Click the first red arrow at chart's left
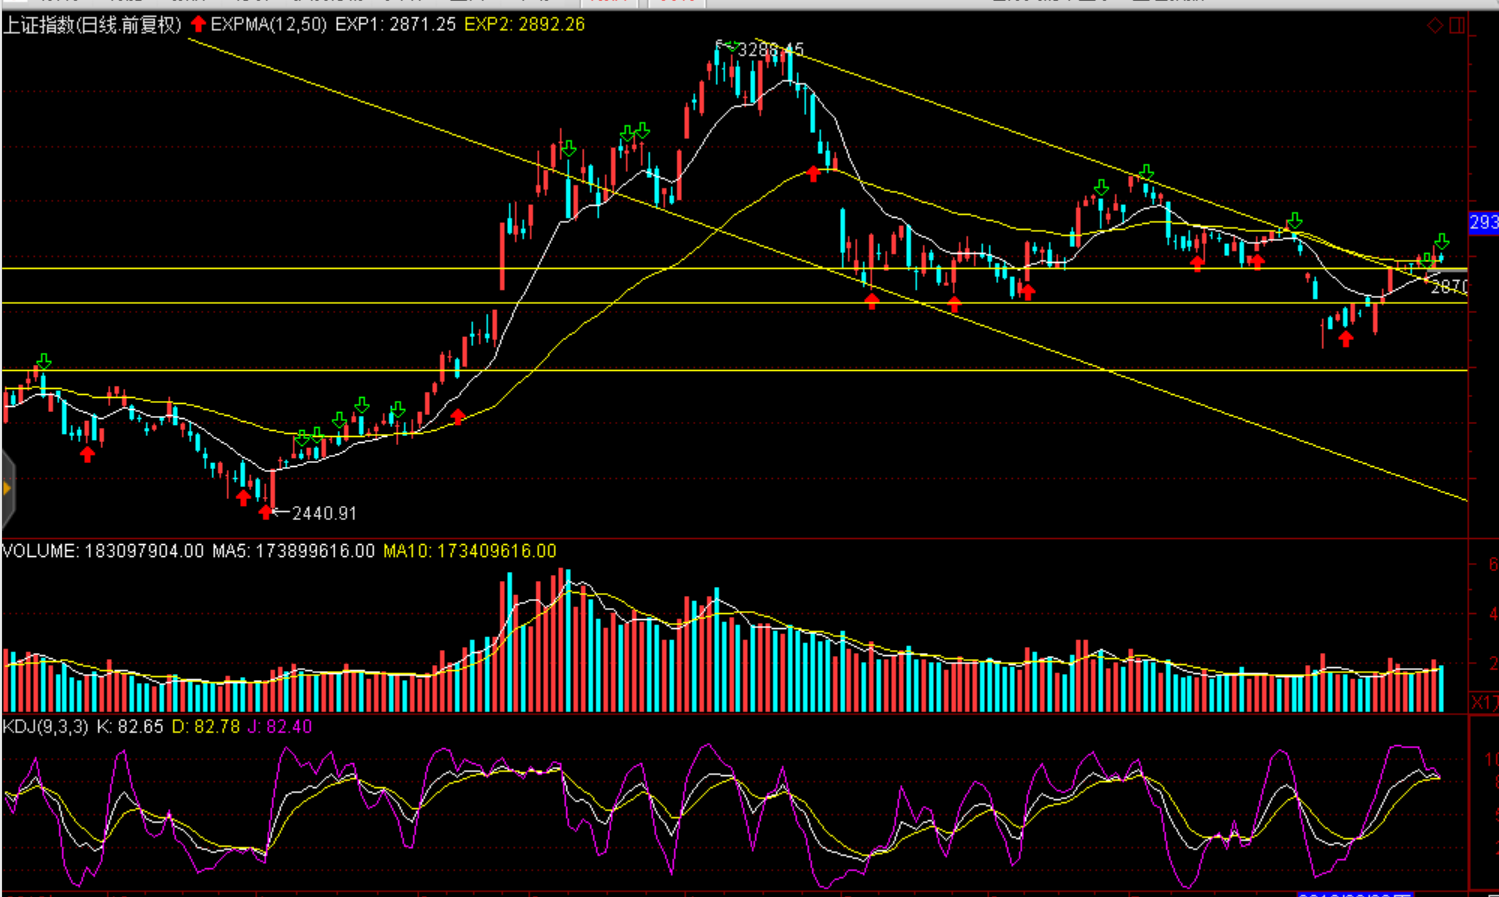Screen dimensions: 1499x897 pos(88,454)
